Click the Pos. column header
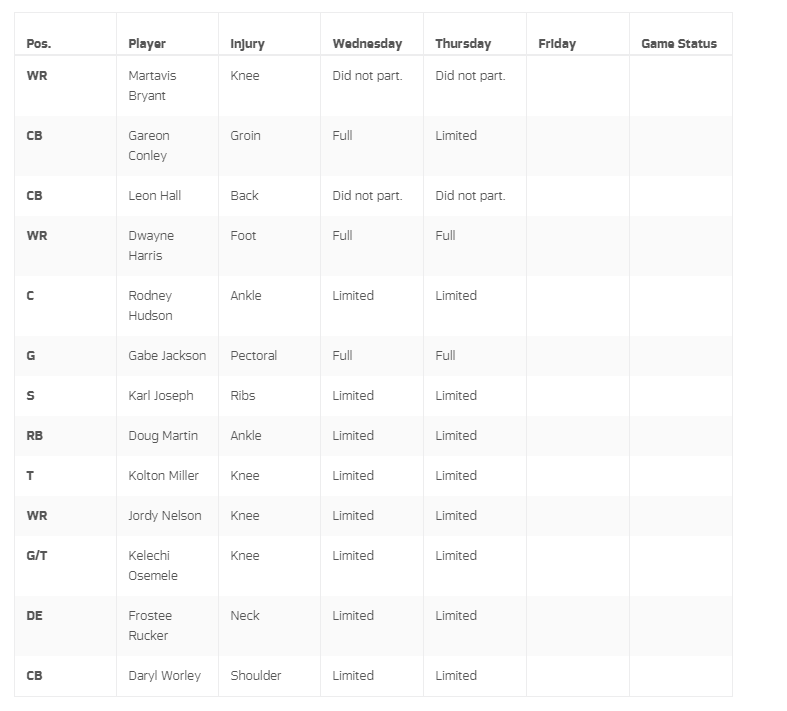The image size is (787, 711). [x=39, y=44]
